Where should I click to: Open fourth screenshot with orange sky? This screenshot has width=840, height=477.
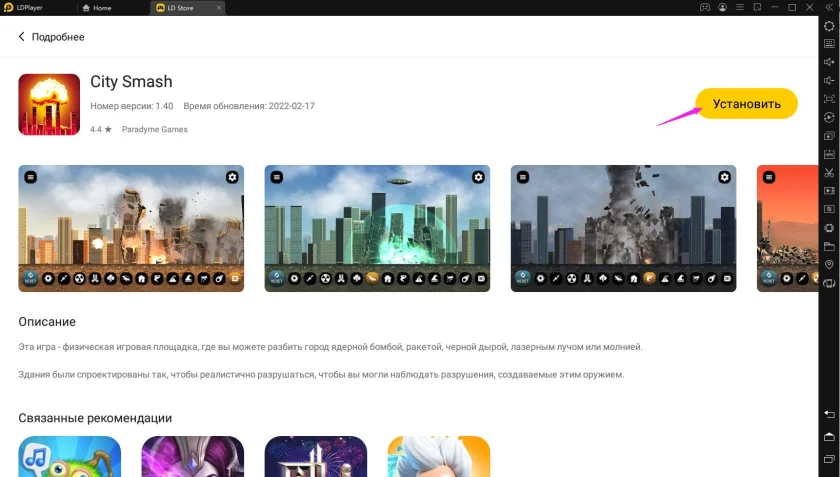[x=788, y=228]
